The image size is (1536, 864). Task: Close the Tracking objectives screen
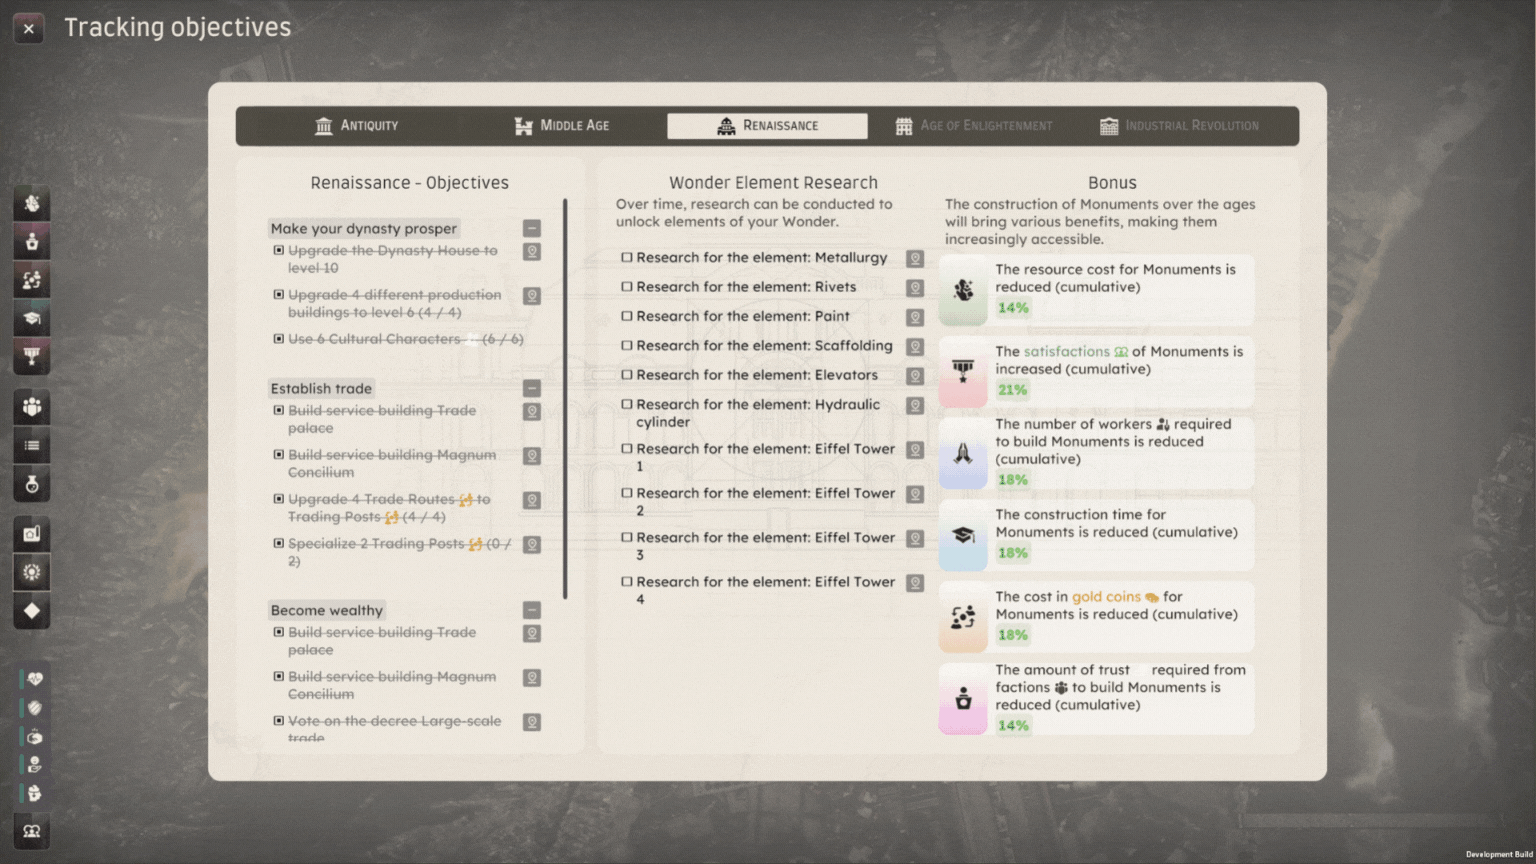pos(29,29)
